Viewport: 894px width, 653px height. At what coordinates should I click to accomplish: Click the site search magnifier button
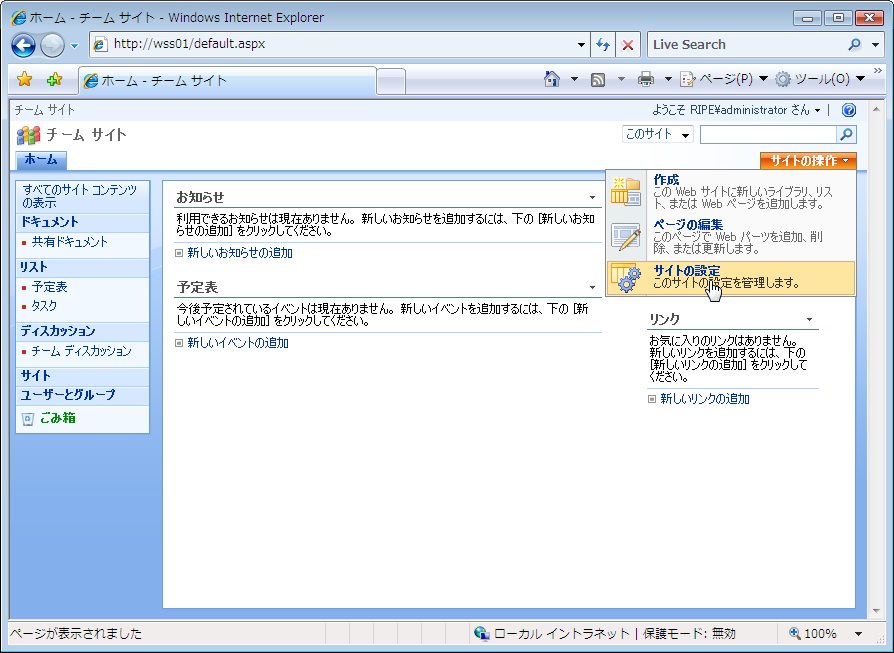click(847, 135)
